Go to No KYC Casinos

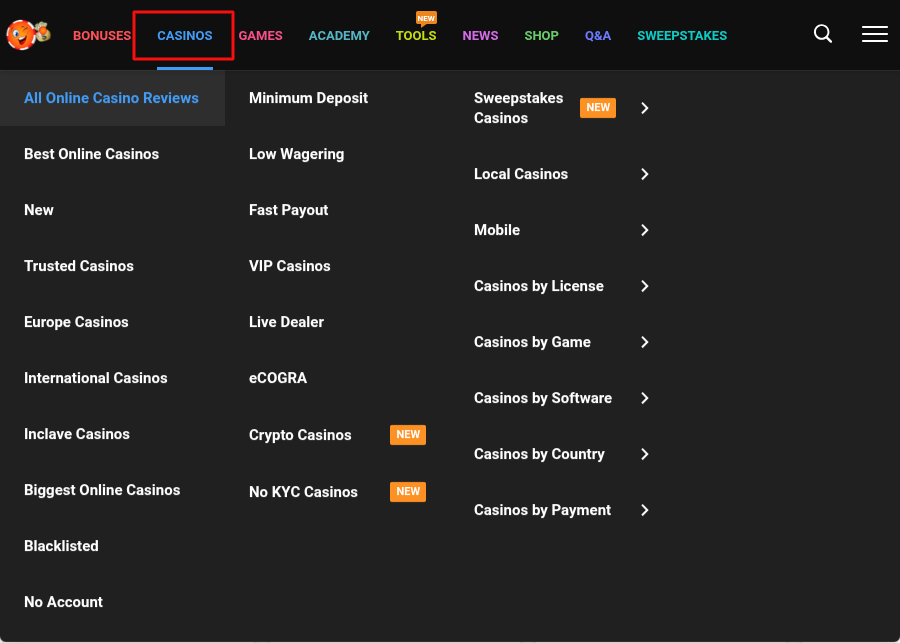point(303,492)
